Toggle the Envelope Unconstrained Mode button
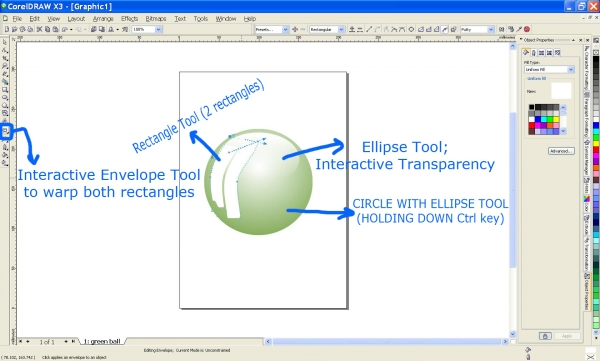 [444, 29]
